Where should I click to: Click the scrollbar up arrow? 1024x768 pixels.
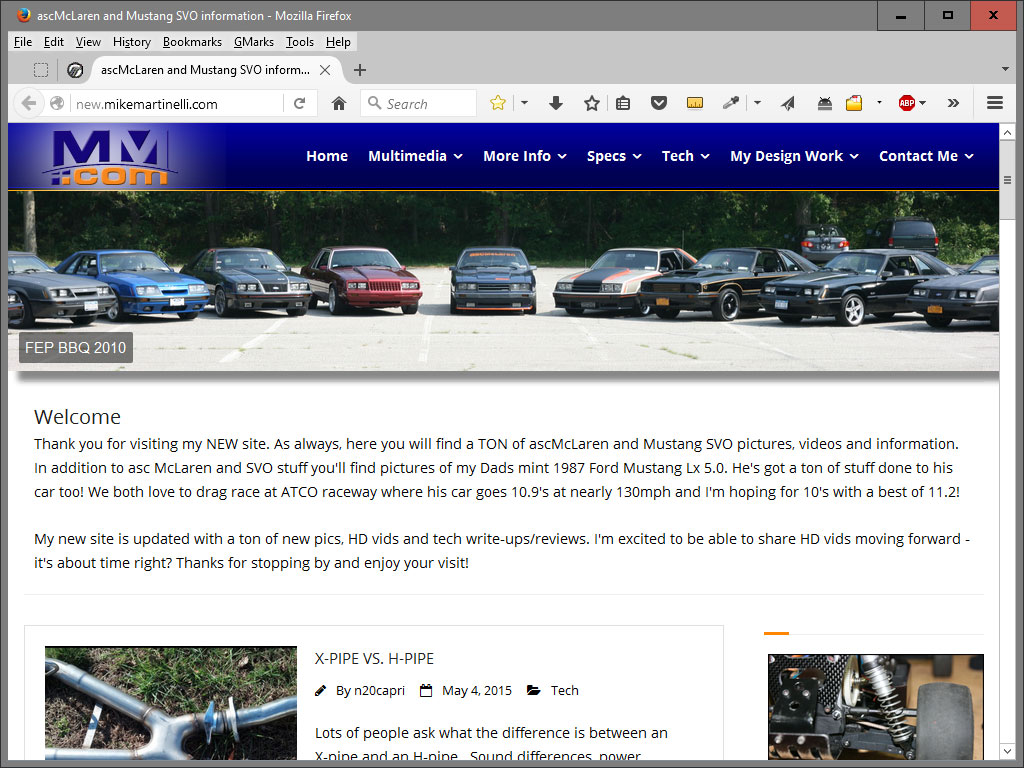click(1007, 133)
